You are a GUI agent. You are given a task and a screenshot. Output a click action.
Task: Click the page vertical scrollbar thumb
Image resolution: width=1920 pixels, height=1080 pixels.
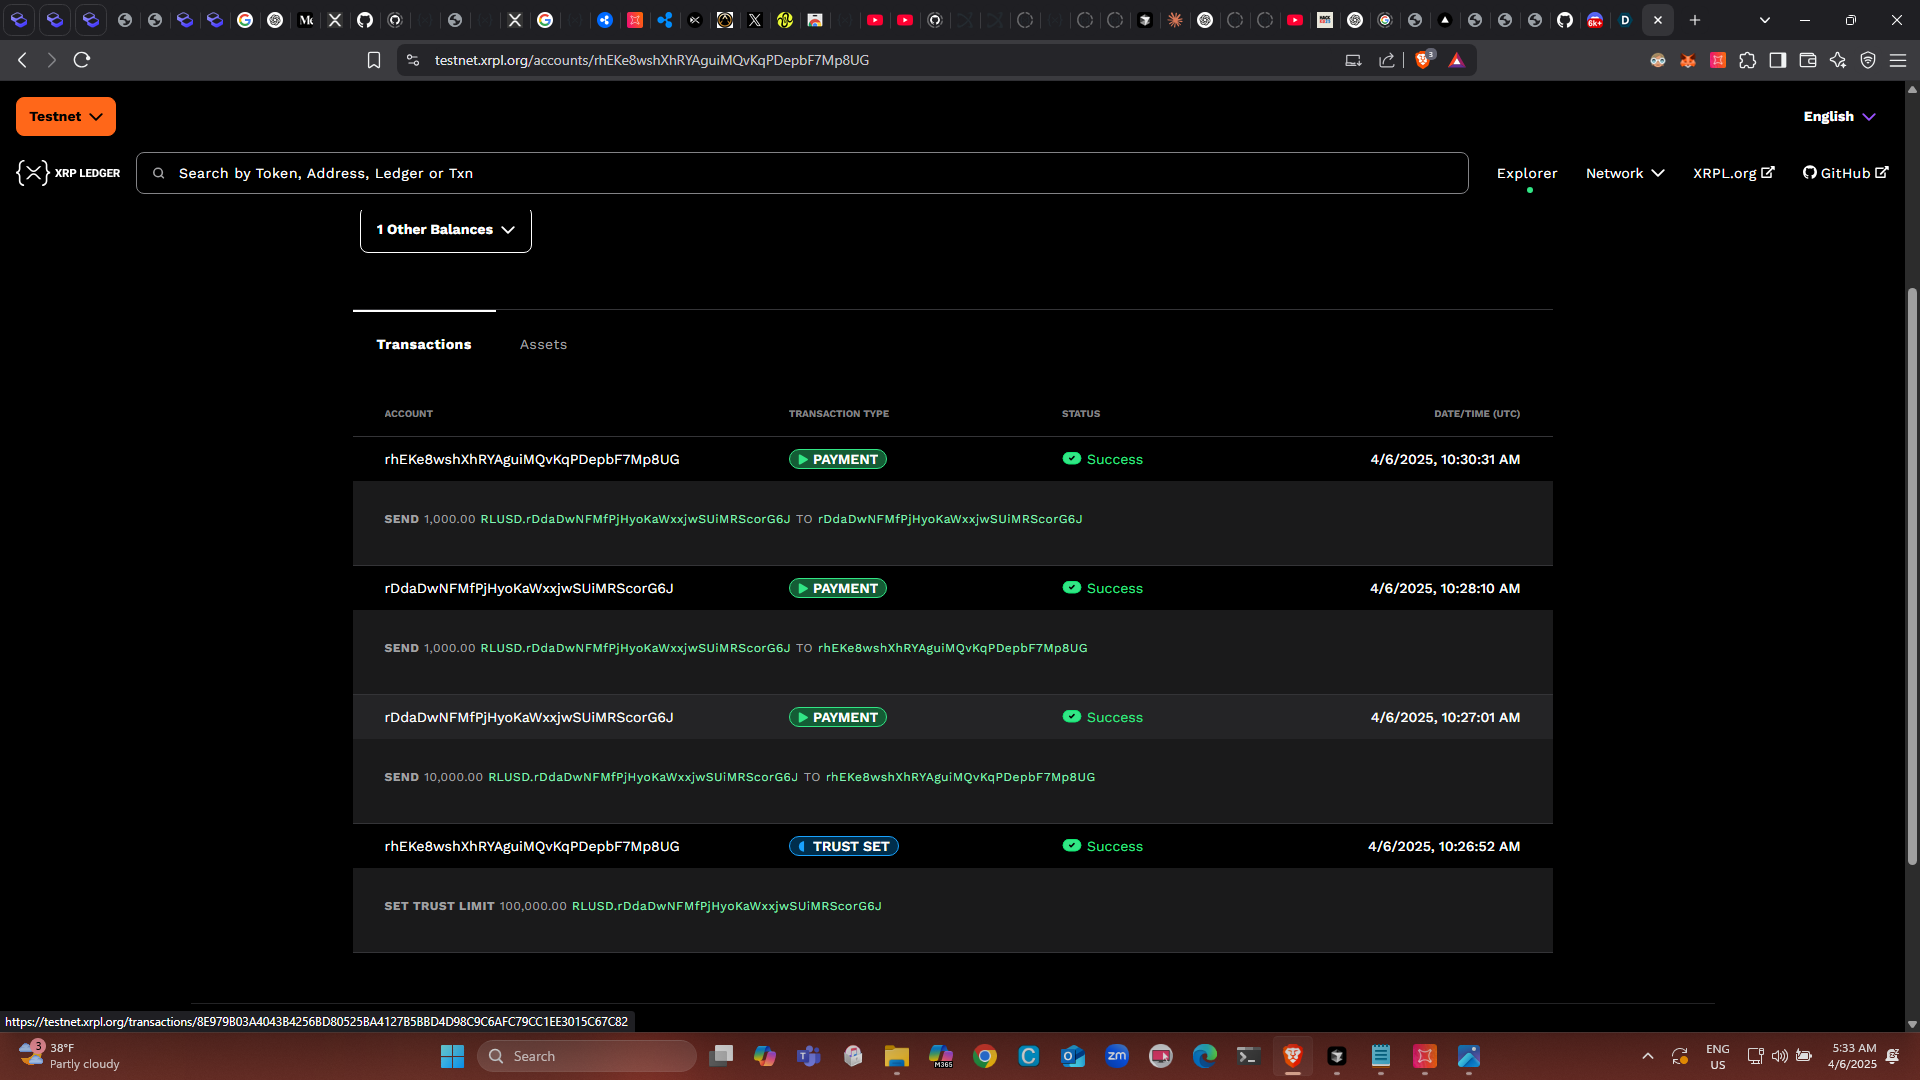pos(1912,575)
